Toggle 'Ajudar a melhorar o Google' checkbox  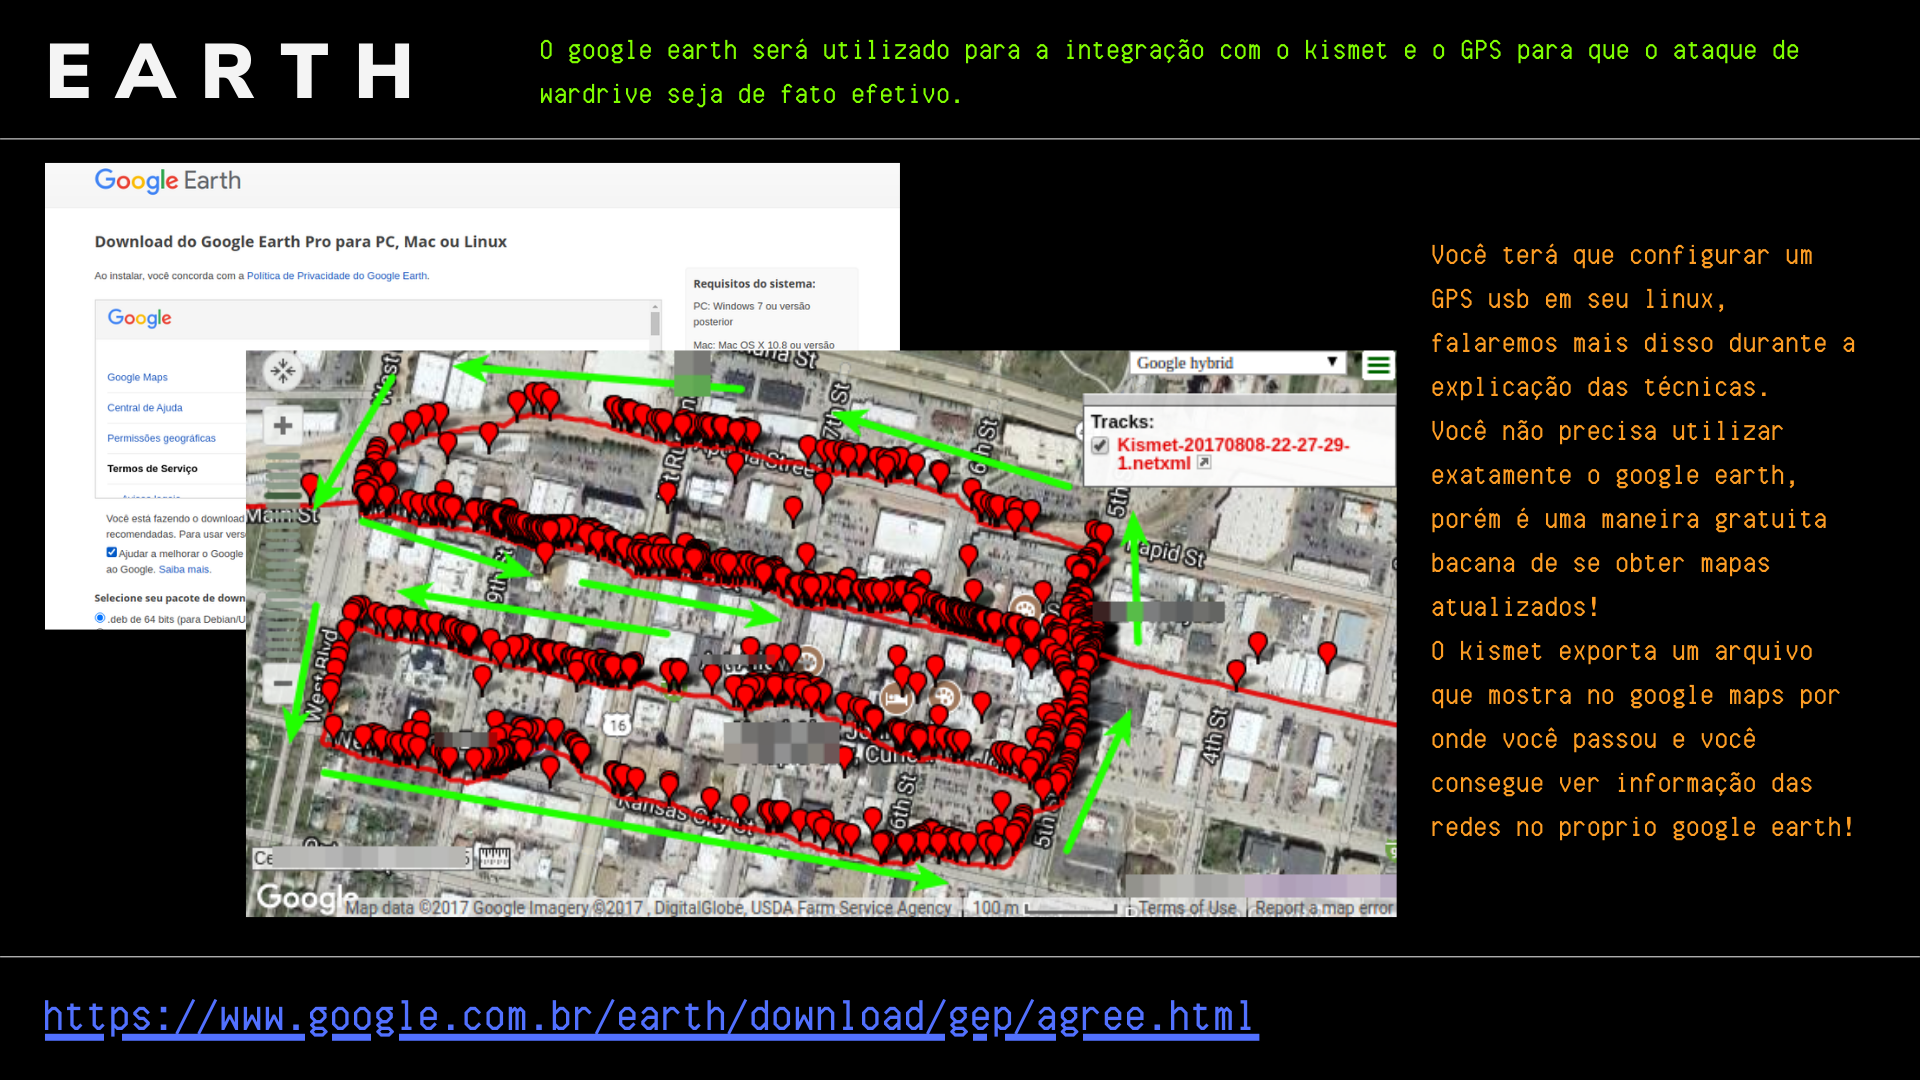click(x=112, y=552)
